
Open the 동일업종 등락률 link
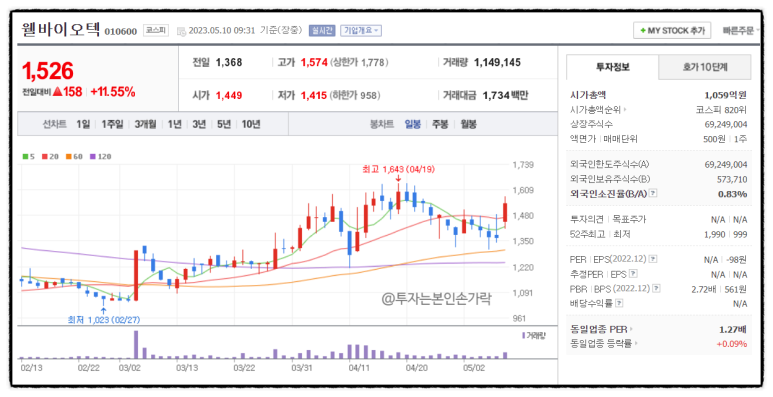coord(604,343)
